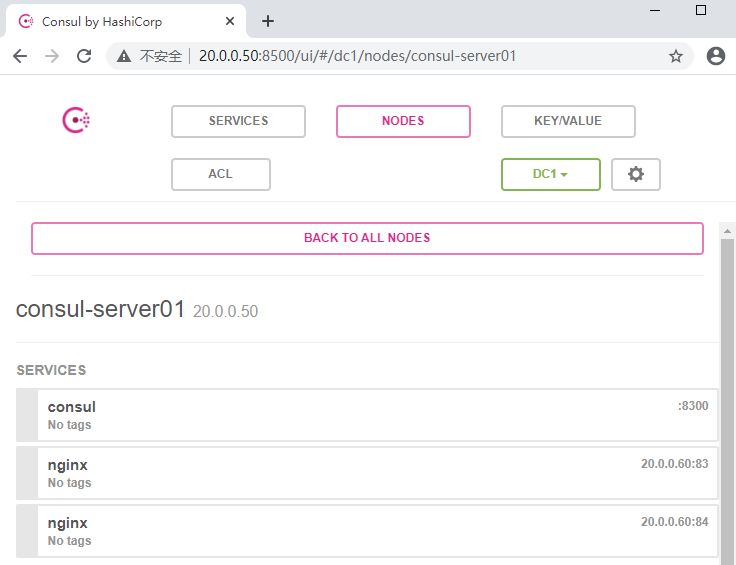
Task: Bookmark this page with the star icon
Action: click(x=675, y=56)
